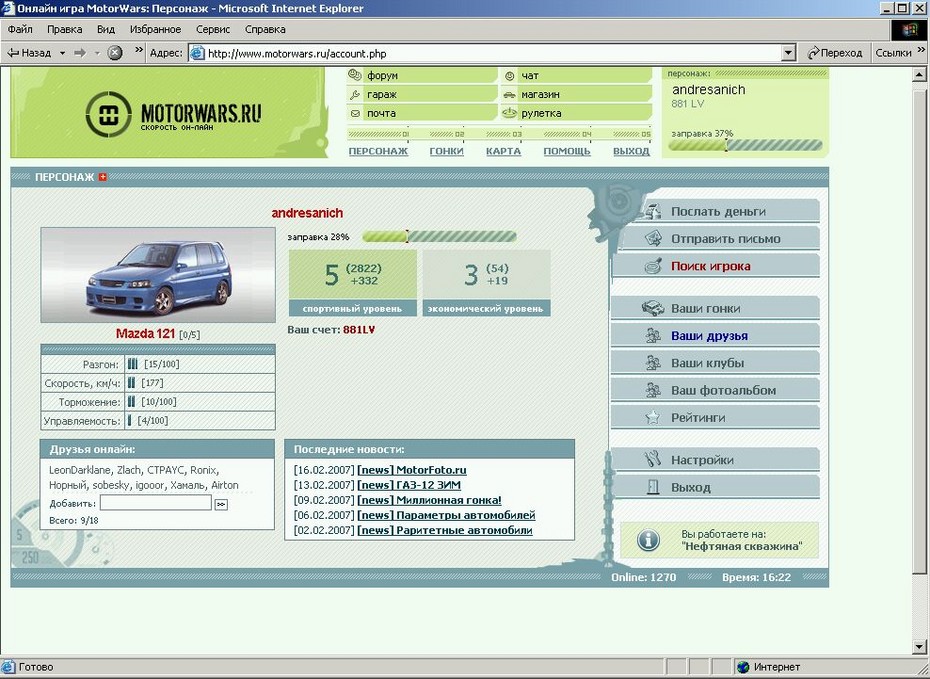This screenshot has height=679, width=930.
Task: Click the заправка 37% fuel bar
Action: (746, 145)
